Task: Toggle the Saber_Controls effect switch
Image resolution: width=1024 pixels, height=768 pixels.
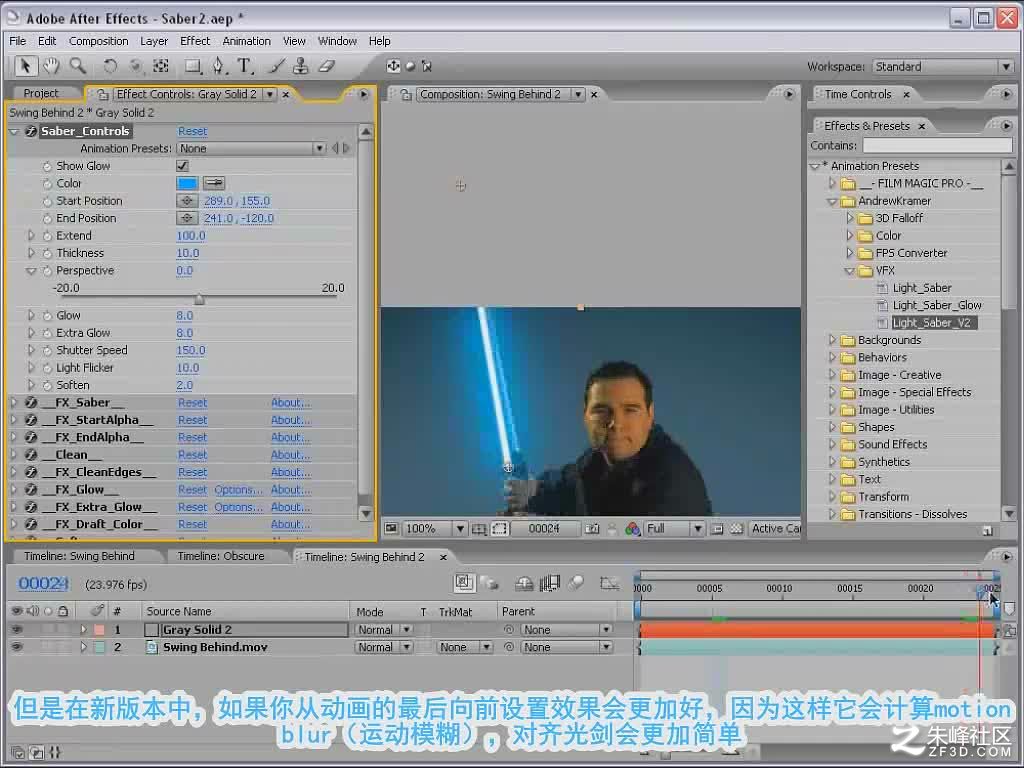Action: pos(30,131)
